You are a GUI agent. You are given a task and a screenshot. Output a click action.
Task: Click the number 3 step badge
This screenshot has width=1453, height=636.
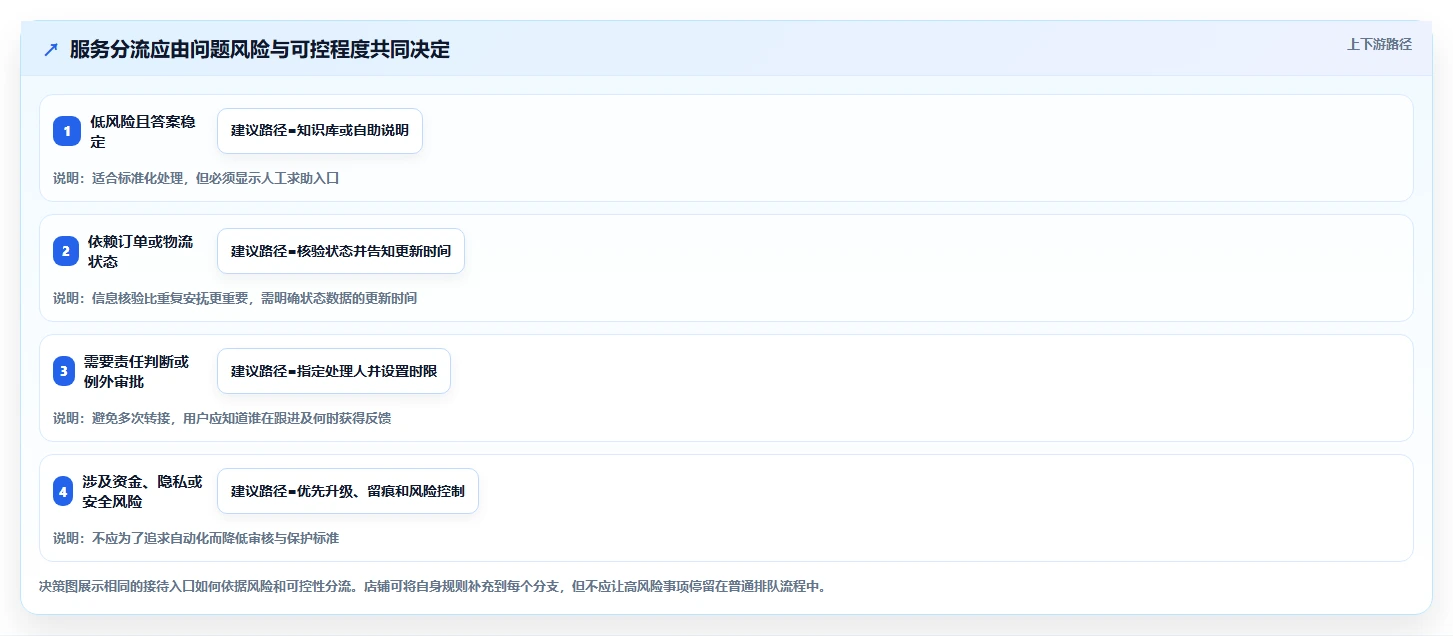click(x=65, y=371)
